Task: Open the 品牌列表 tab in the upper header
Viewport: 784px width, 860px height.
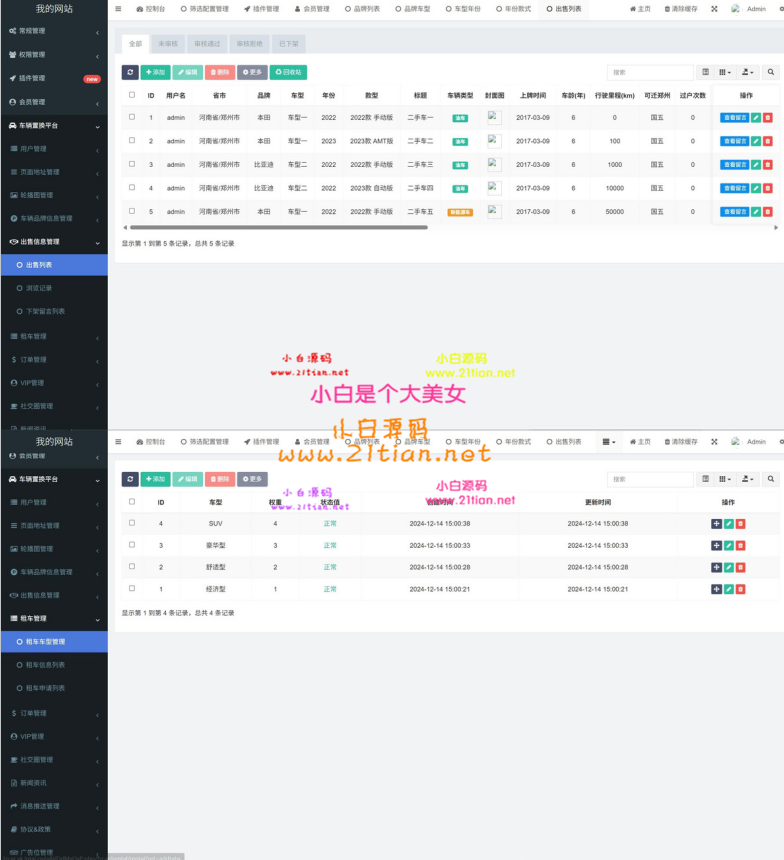Action: click(x=362, y=9)
